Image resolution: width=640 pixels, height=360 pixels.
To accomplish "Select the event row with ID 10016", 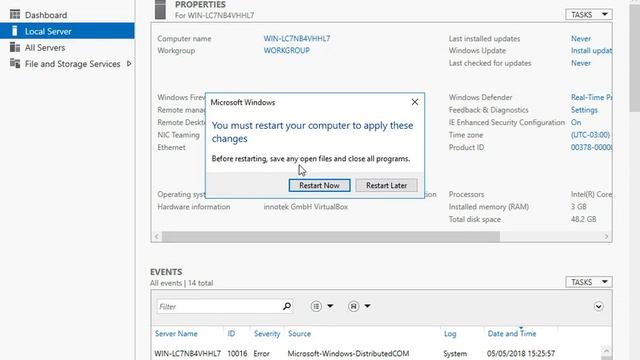I will pos(376,353).
